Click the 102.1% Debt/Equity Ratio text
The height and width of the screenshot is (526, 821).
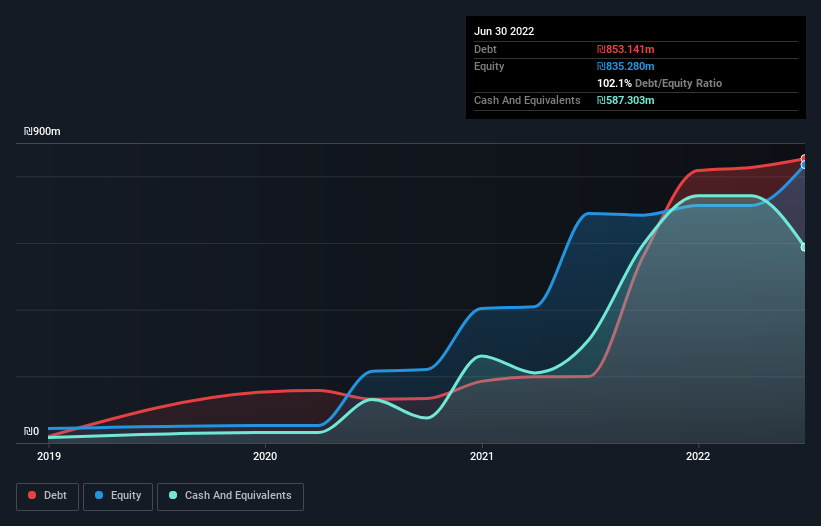[x=659, y=83]
